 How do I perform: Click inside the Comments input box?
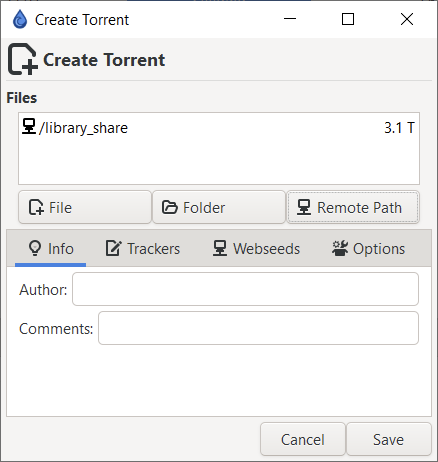258,328
